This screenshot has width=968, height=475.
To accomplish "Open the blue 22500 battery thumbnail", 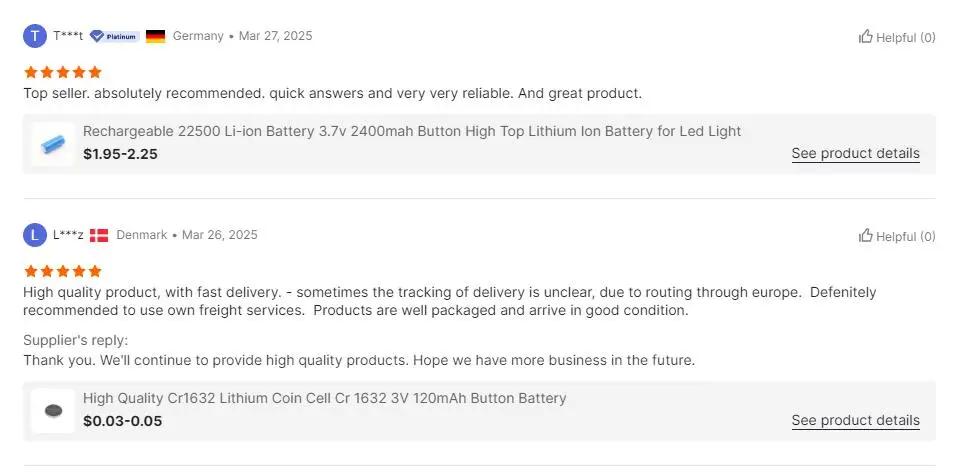I will pyautogui.click(x=52, y=144).
